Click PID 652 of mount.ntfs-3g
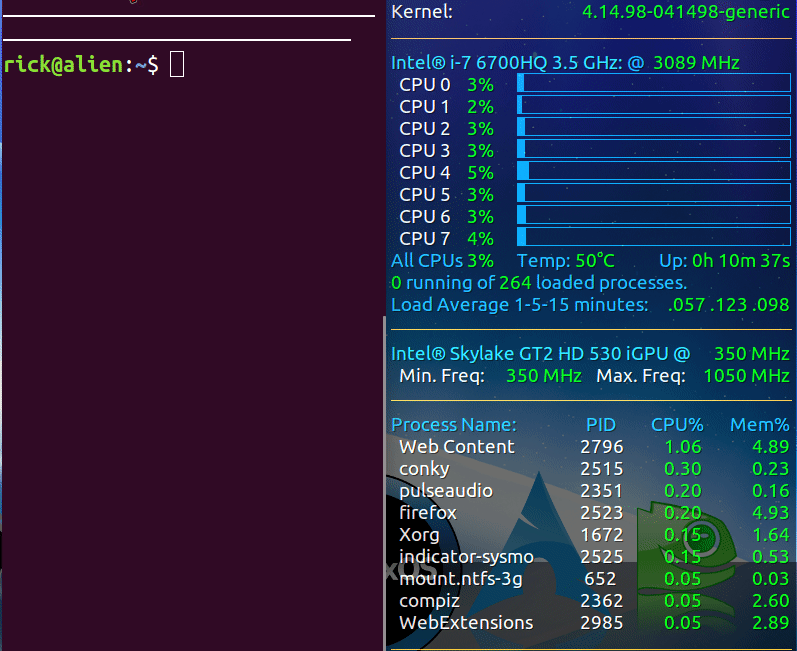797x651 pixels. pos(600,579)
